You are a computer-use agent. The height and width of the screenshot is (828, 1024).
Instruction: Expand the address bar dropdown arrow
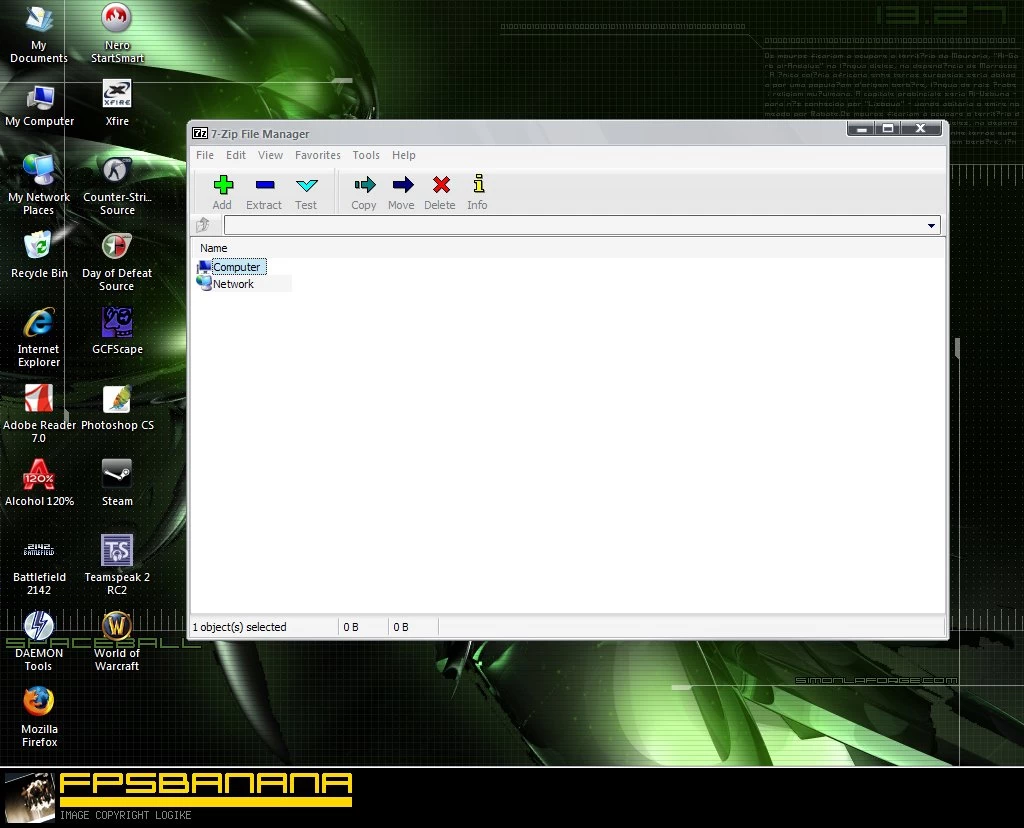tap(931, 225)
